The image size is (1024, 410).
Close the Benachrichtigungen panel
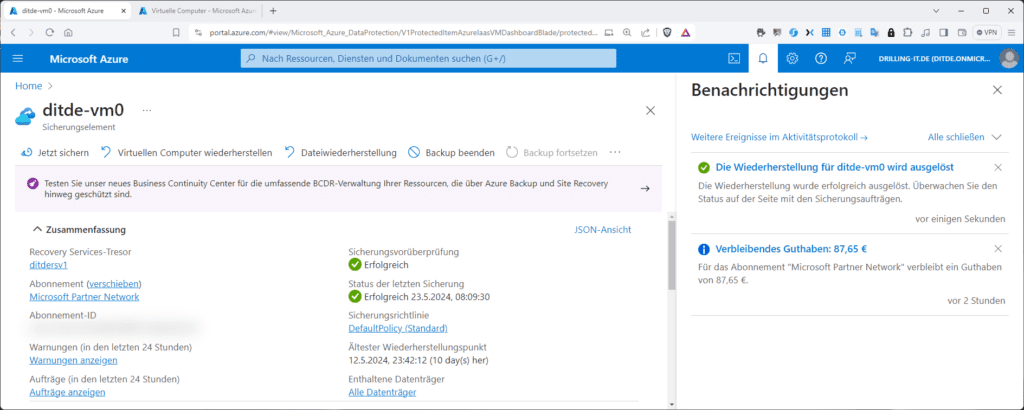(x=997, y=90)
